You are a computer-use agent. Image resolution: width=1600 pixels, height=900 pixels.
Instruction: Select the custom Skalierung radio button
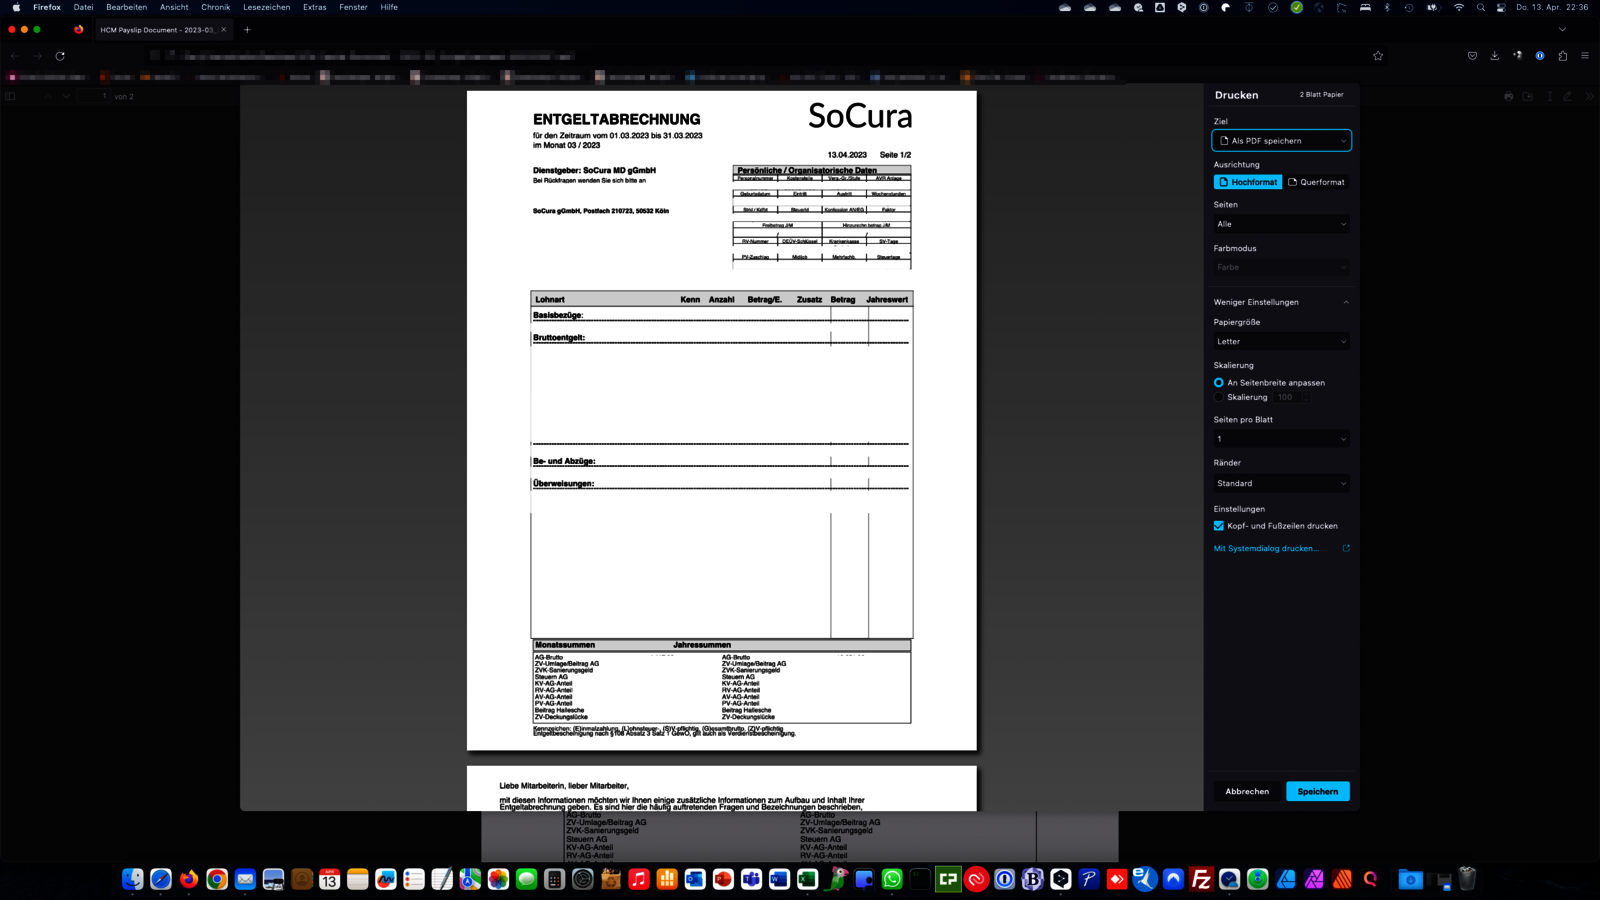click(1219, 397)
